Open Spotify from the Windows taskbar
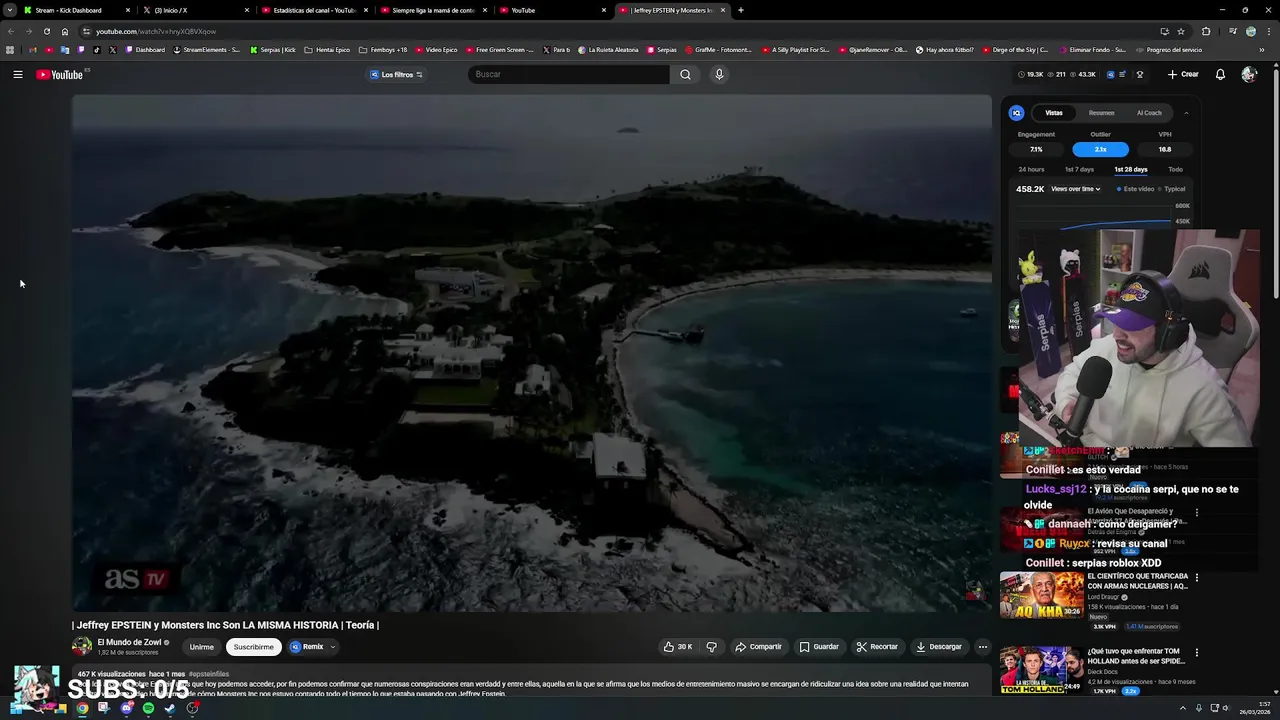The height and width of the screenshot is (720, 1280). point(148,708)
